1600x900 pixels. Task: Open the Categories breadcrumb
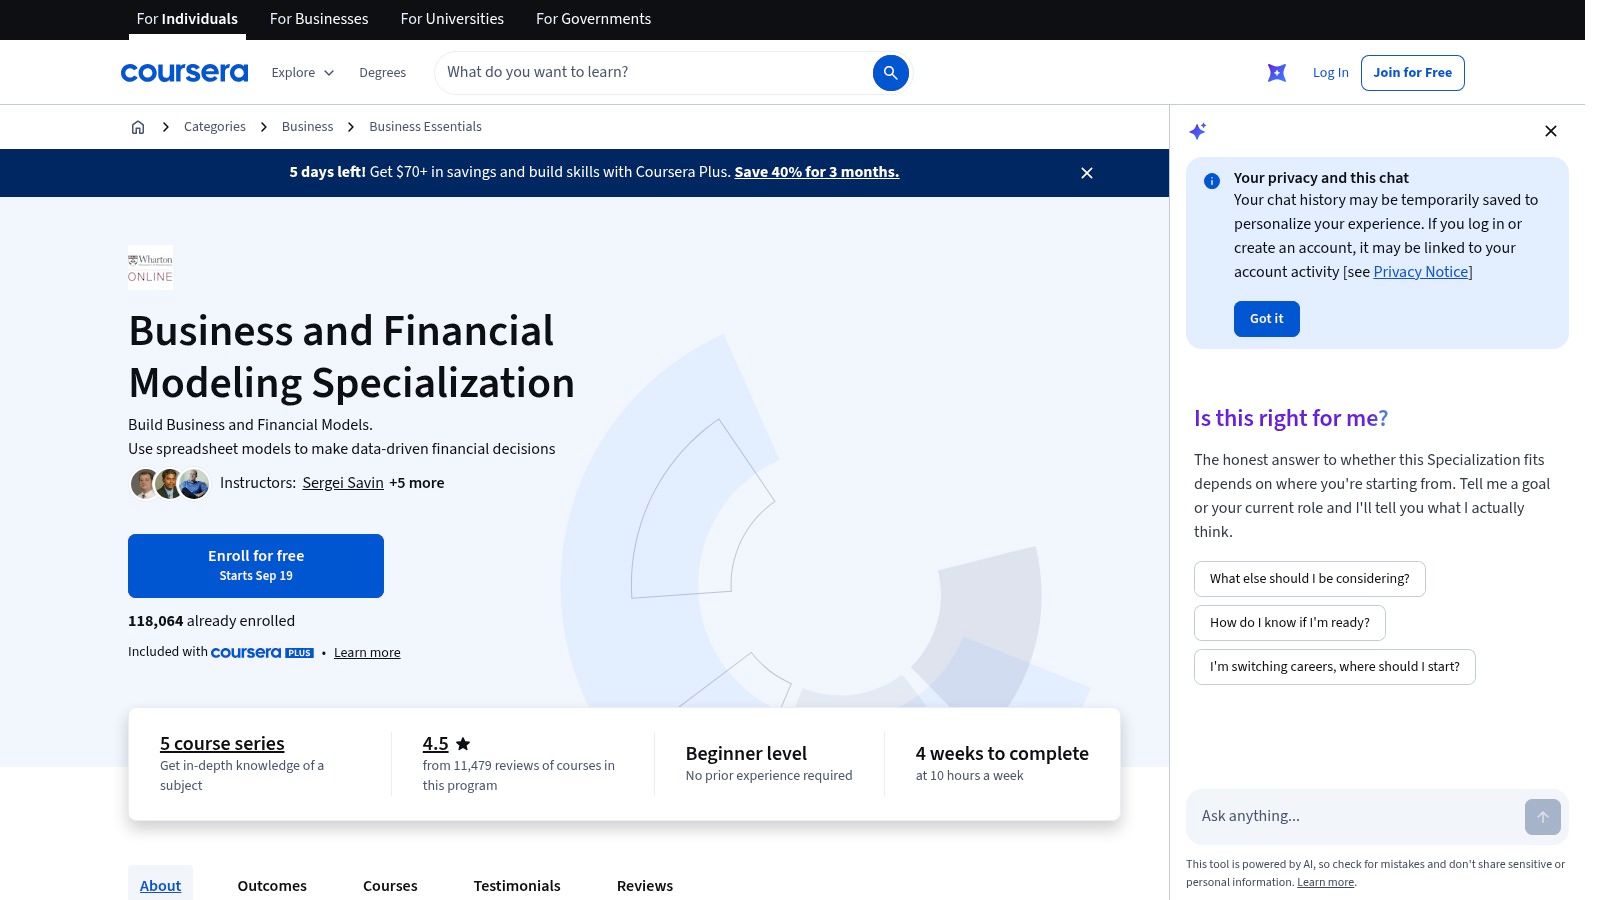pos(215,127)
